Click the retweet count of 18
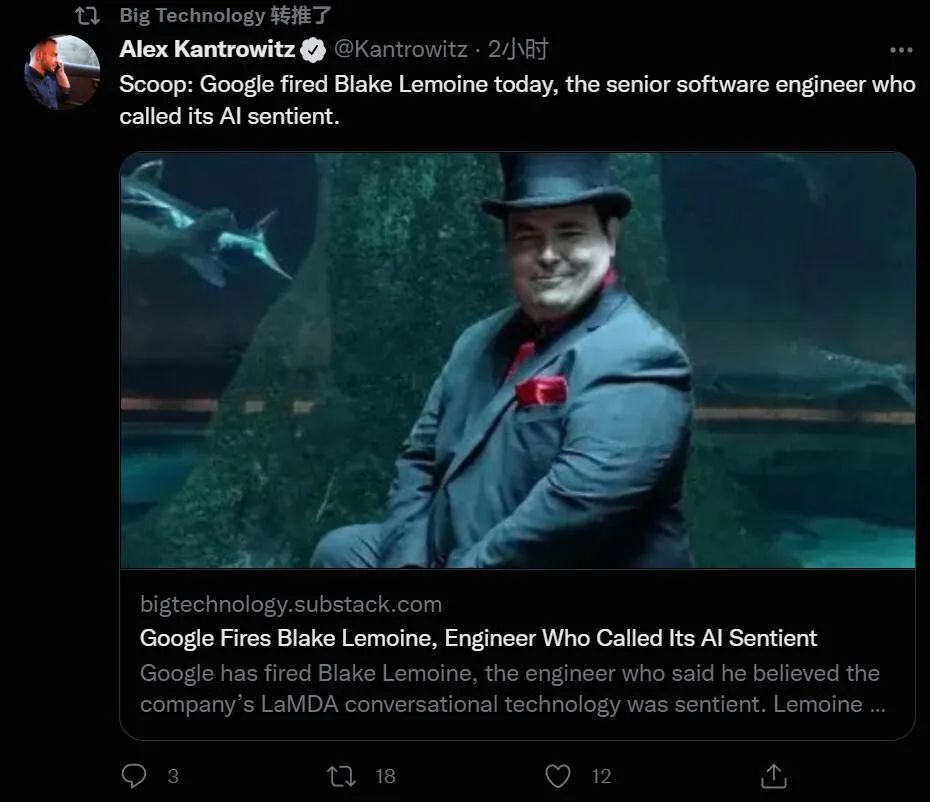 pos(385,776)
